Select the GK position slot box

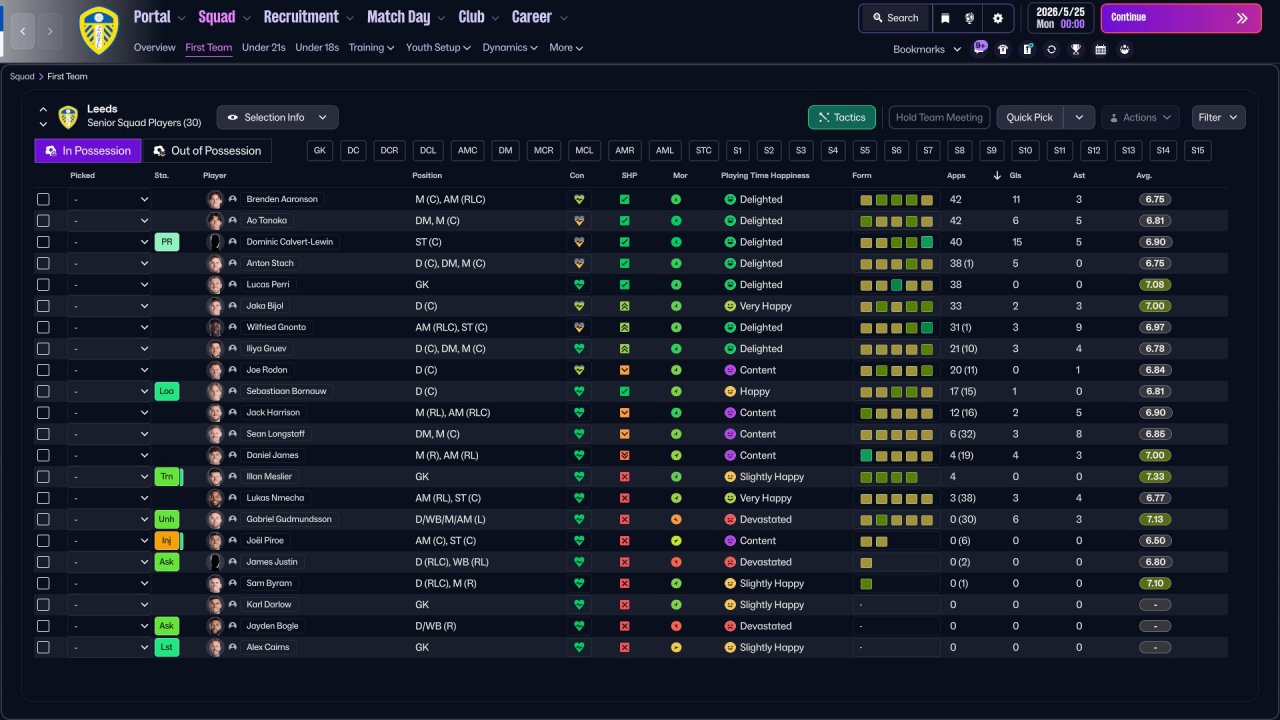[x=320, y=151]
